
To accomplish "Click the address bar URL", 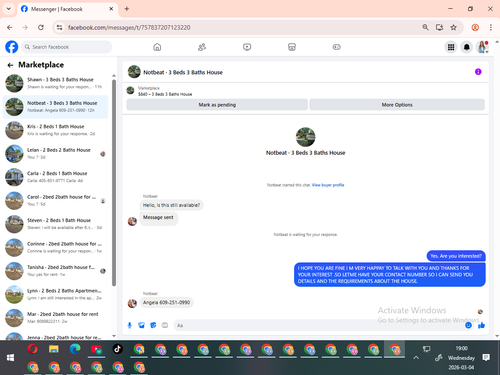I will click(129, 27).
